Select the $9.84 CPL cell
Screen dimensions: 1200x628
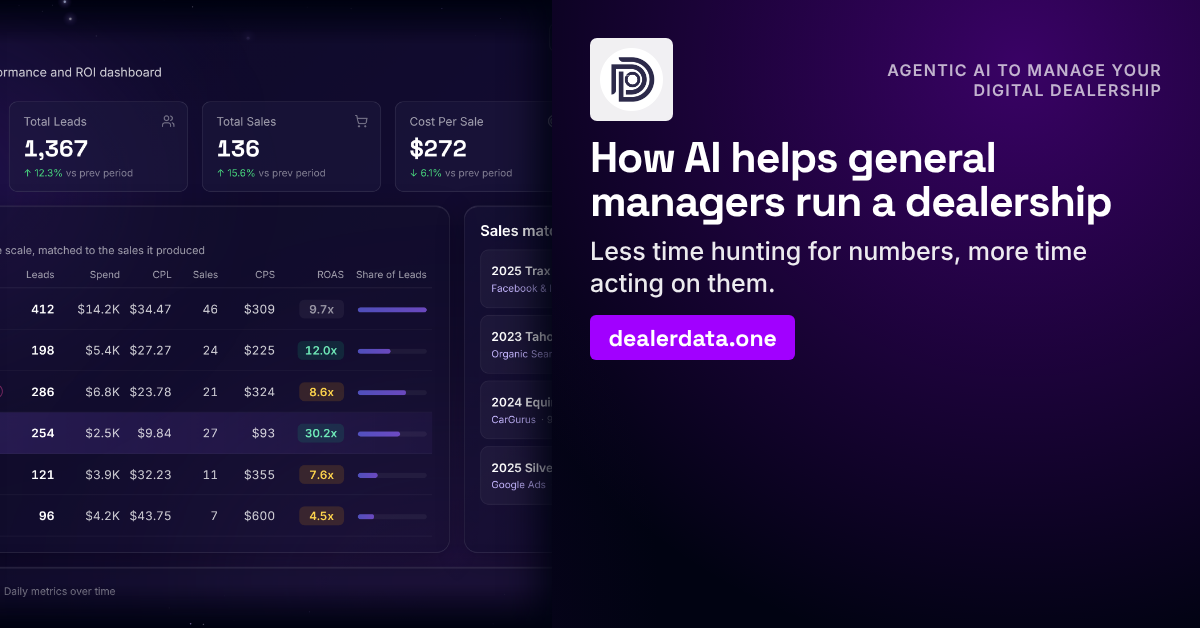[x=155, y=434]
